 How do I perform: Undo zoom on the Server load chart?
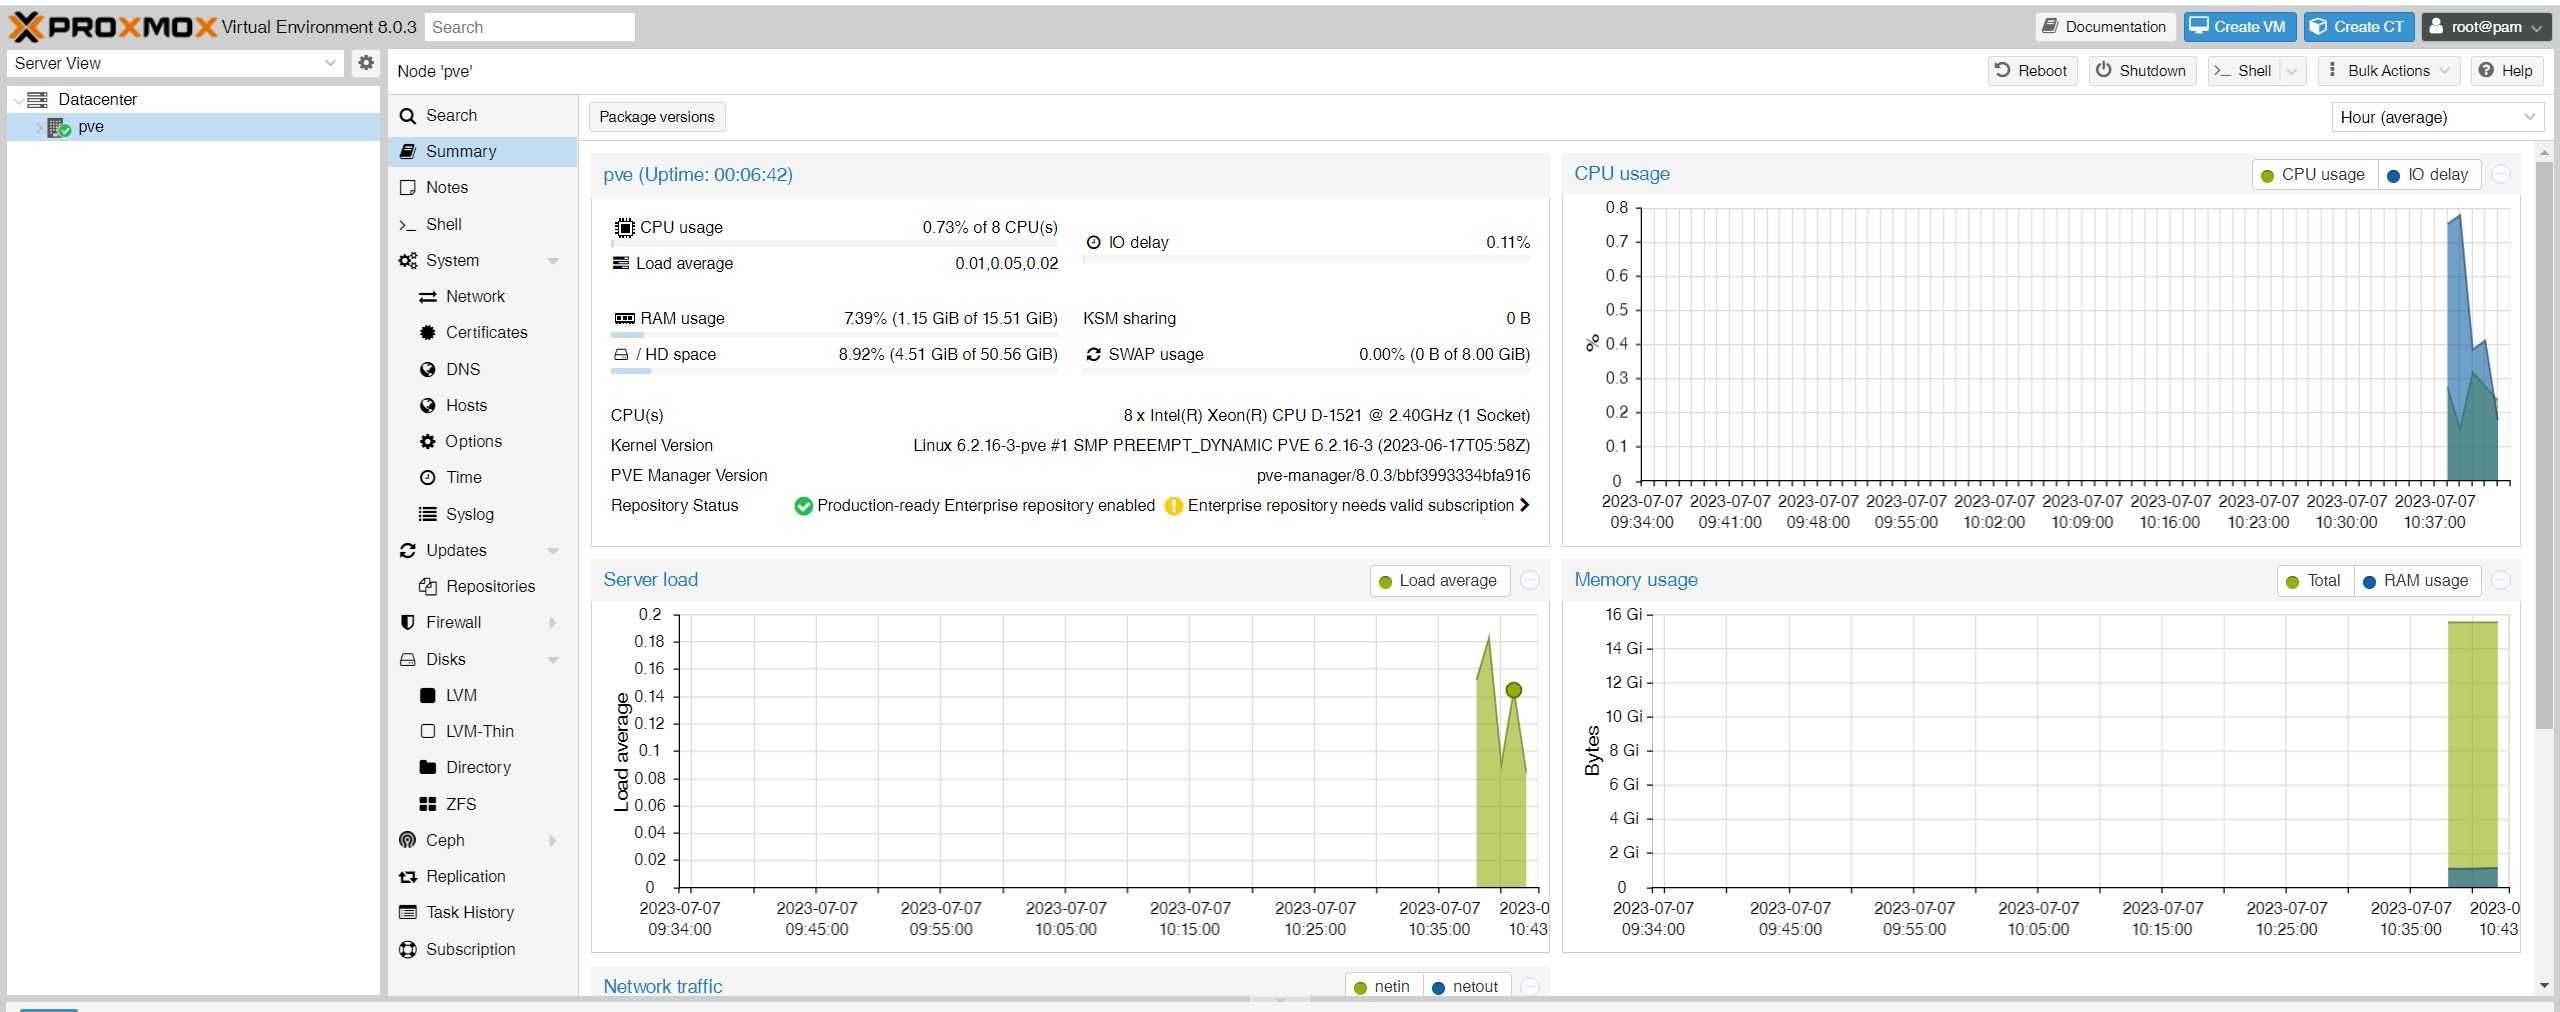[1529, 581]
